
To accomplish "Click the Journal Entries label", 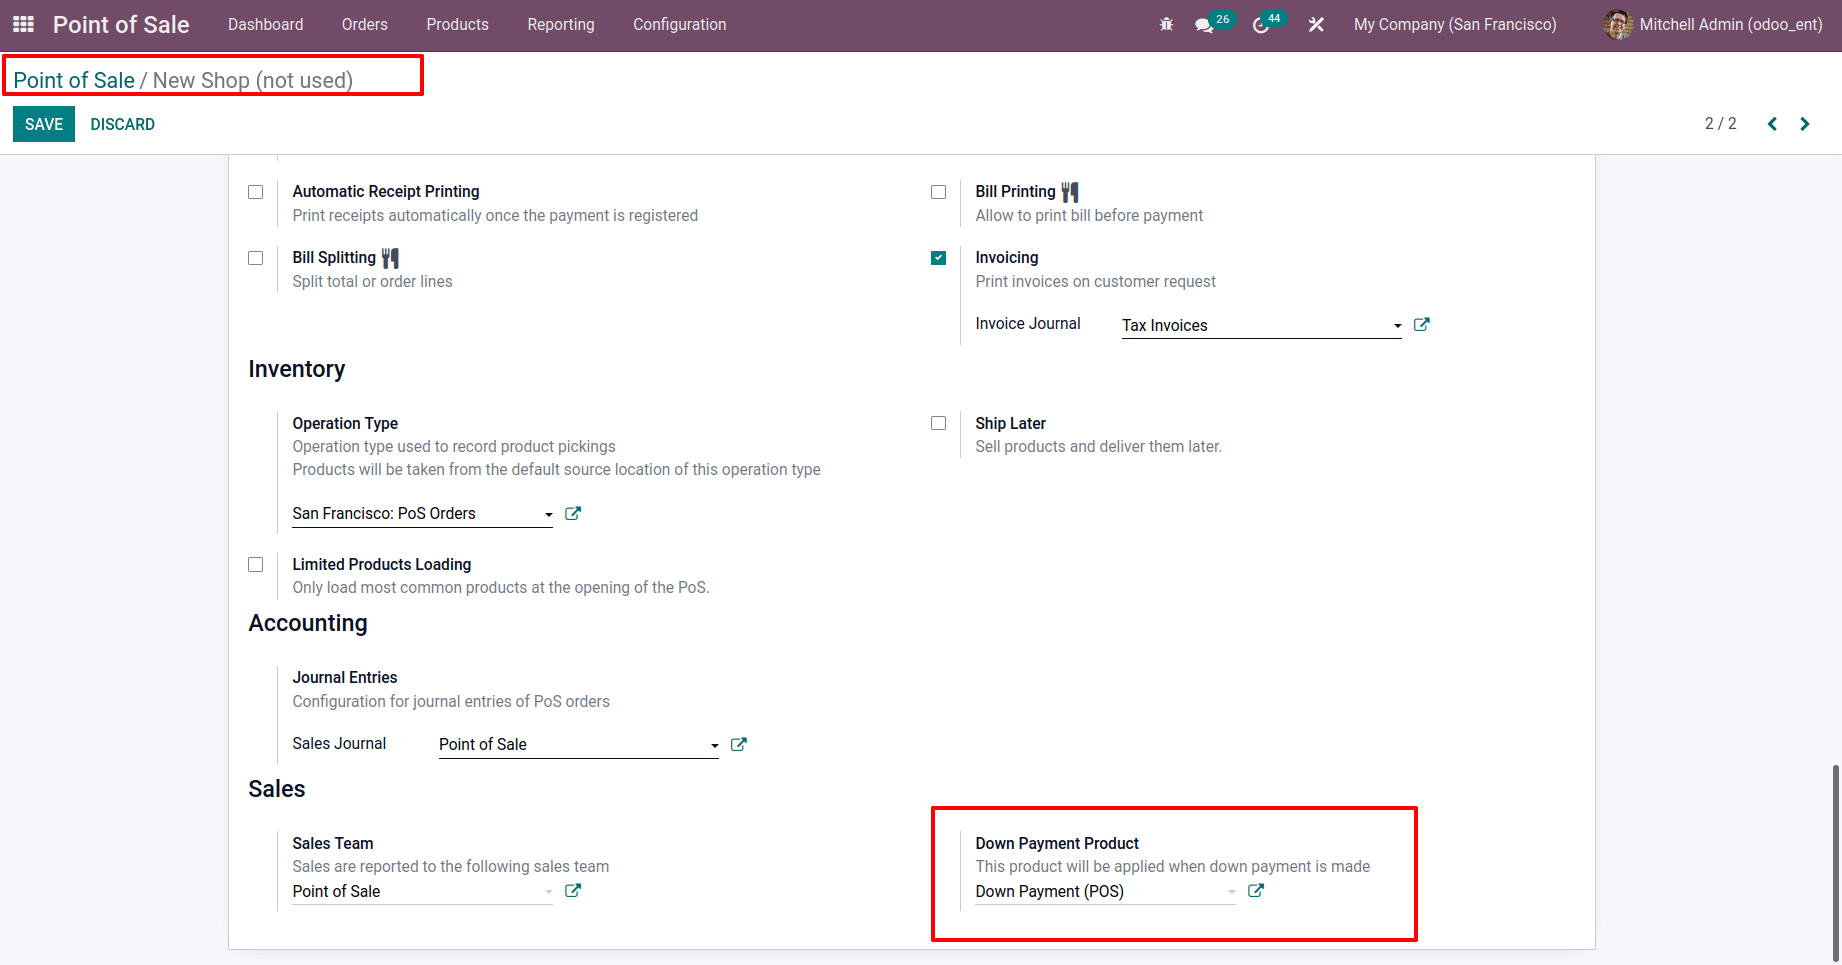I will pyautogui.click(x=344, y=678).
